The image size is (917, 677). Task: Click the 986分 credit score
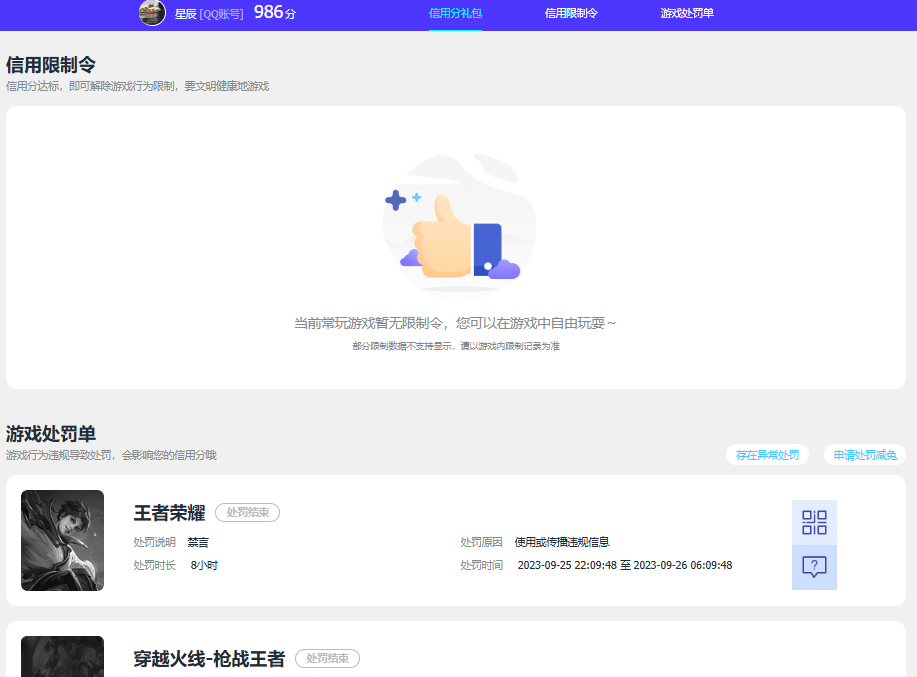coord(275,12)
